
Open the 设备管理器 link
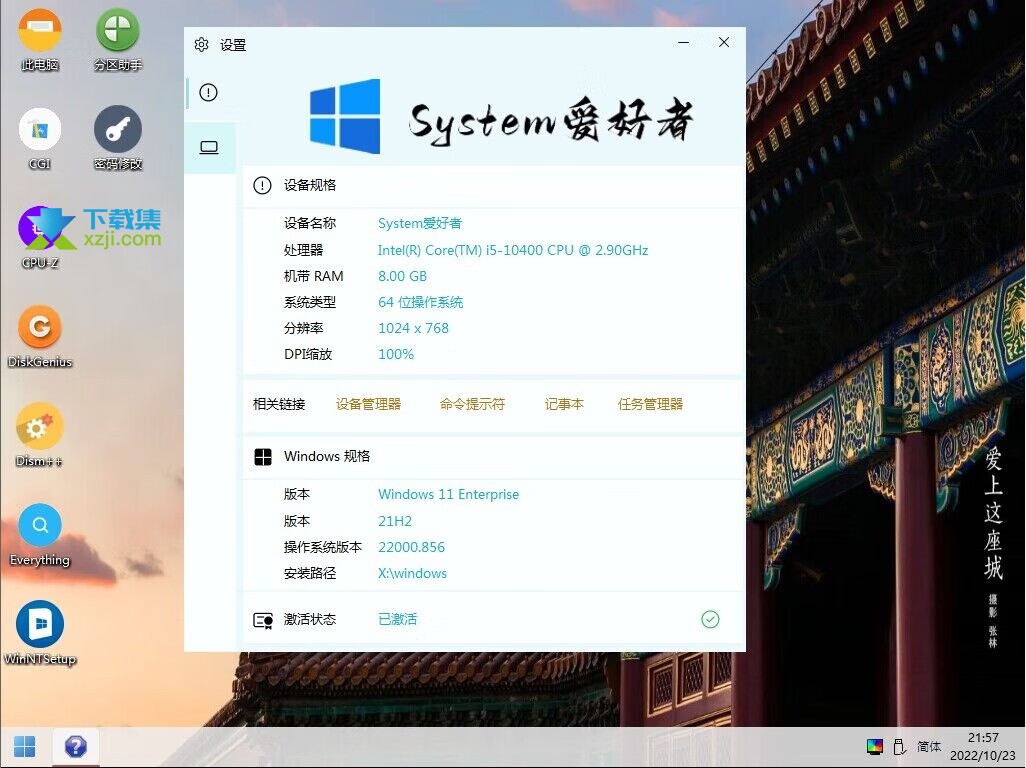tap(368, 404)
